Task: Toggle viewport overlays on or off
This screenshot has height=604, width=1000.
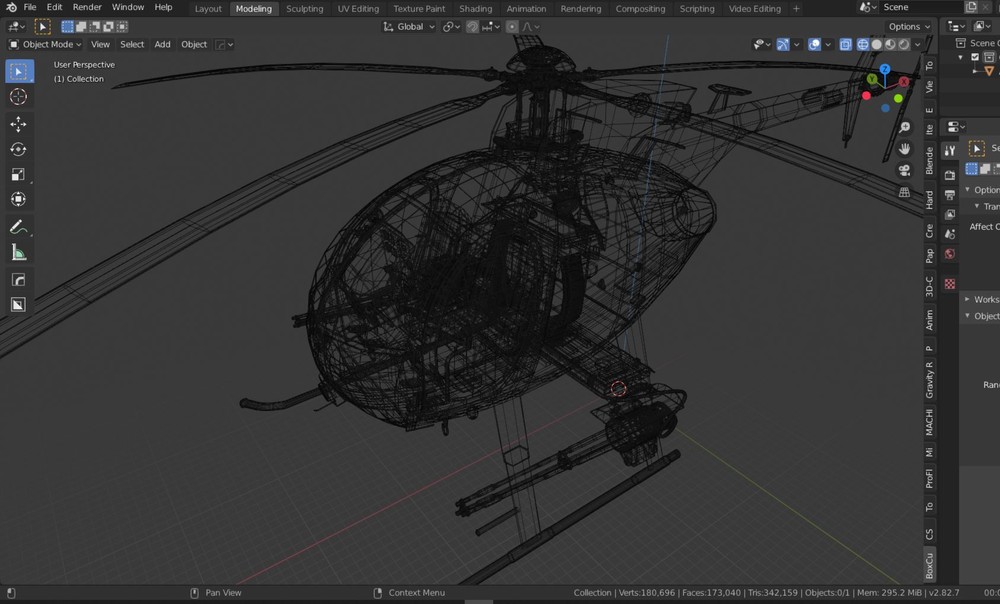Action: click(x=815, y=45)
